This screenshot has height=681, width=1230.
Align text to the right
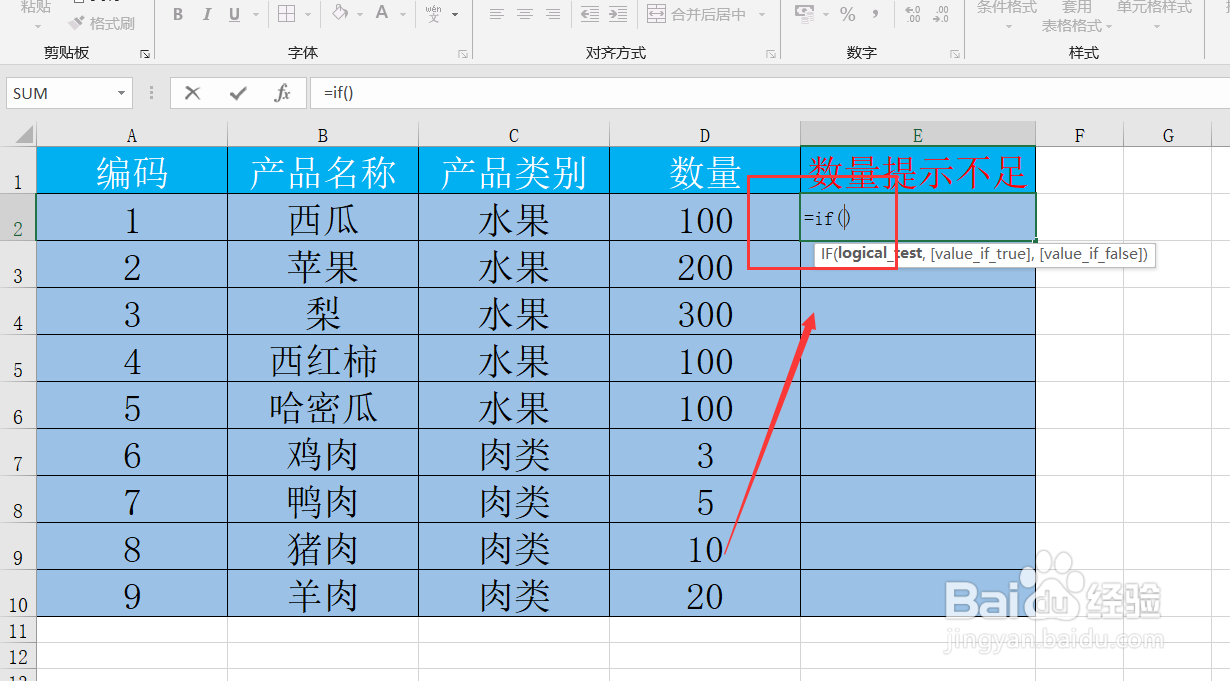(553, 14)
